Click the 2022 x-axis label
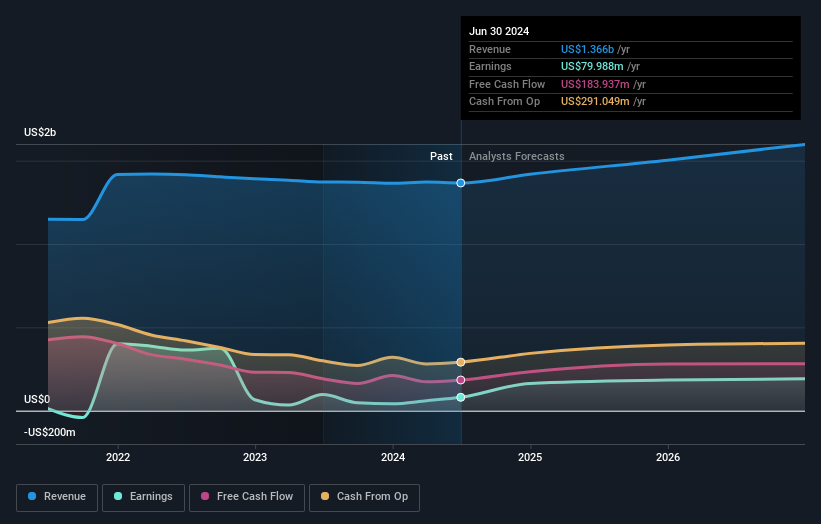Screen dimensions: 821x524 (118, 458)
